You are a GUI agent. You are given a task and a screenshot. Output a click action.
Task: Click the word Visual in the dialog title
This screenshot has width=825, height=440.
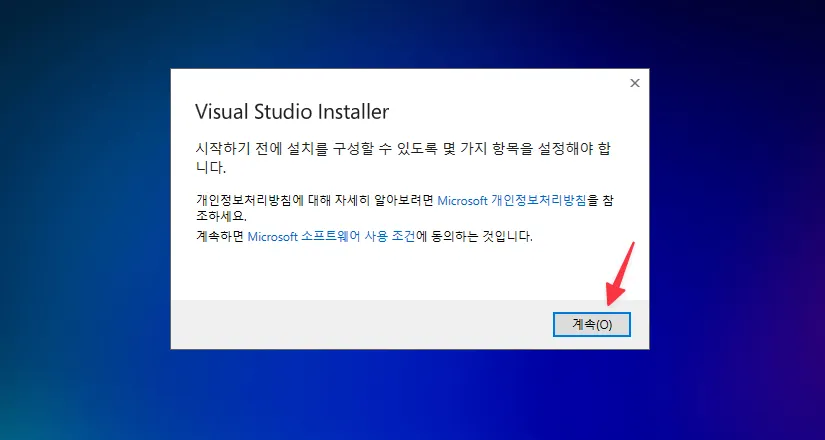[222, 112]
